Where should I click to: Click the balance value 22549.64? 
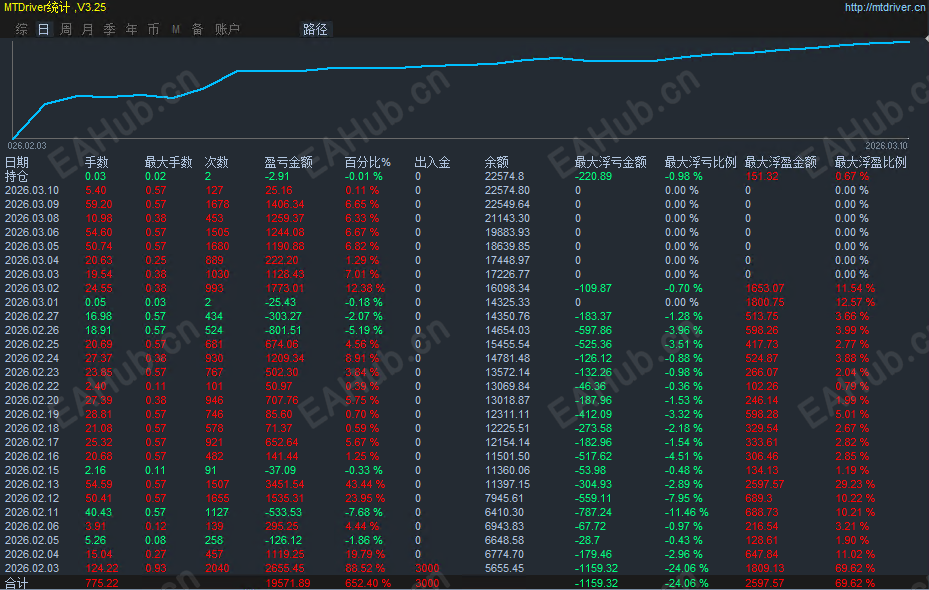coord(507,204)
